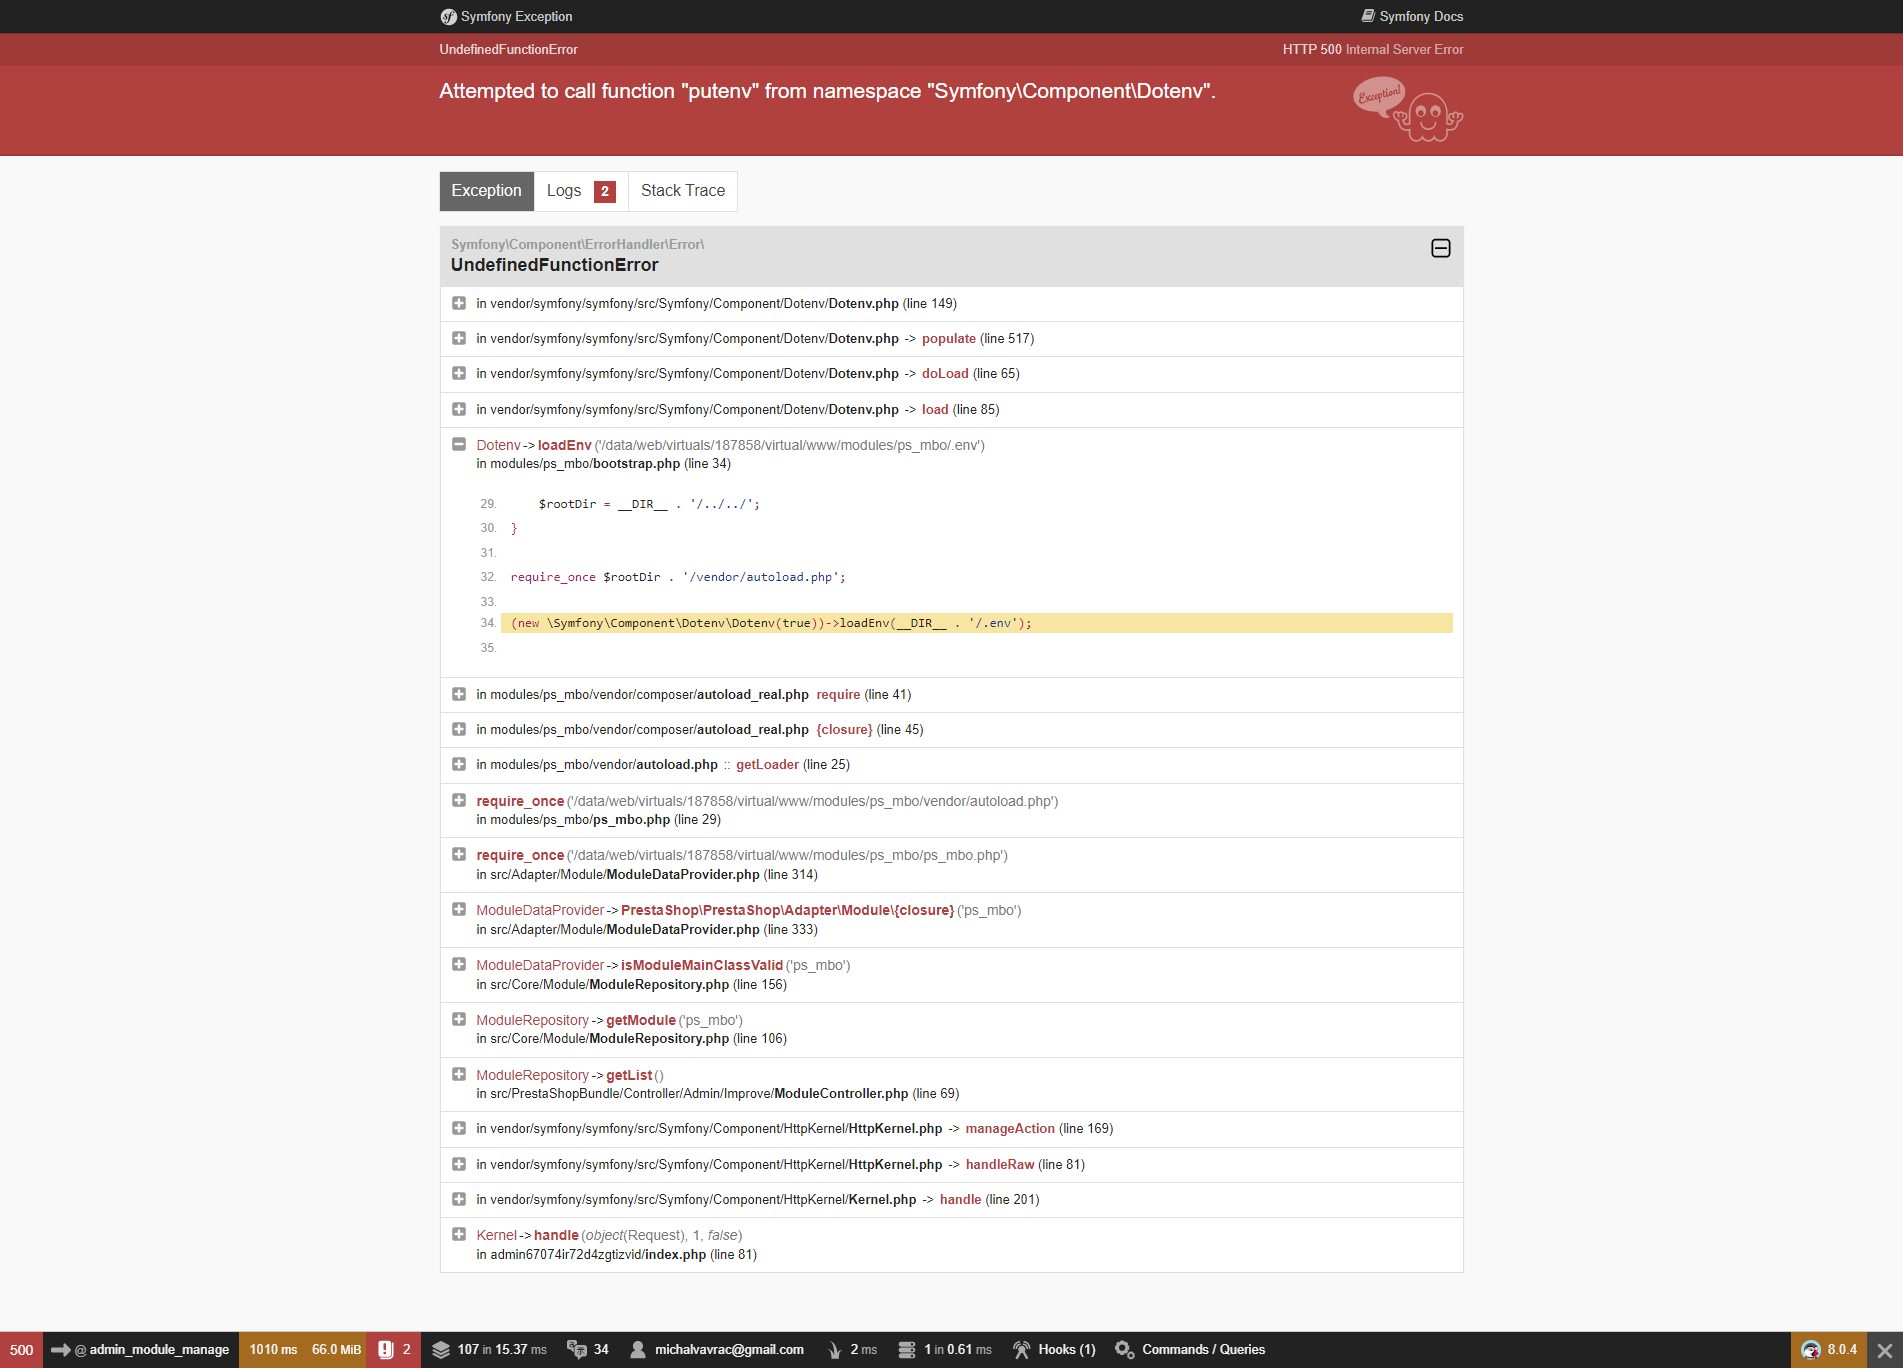Screen dimensions: 1903x1368
Task: Click the 500 status code in toolbar
Action: [x=21, y=1350]
